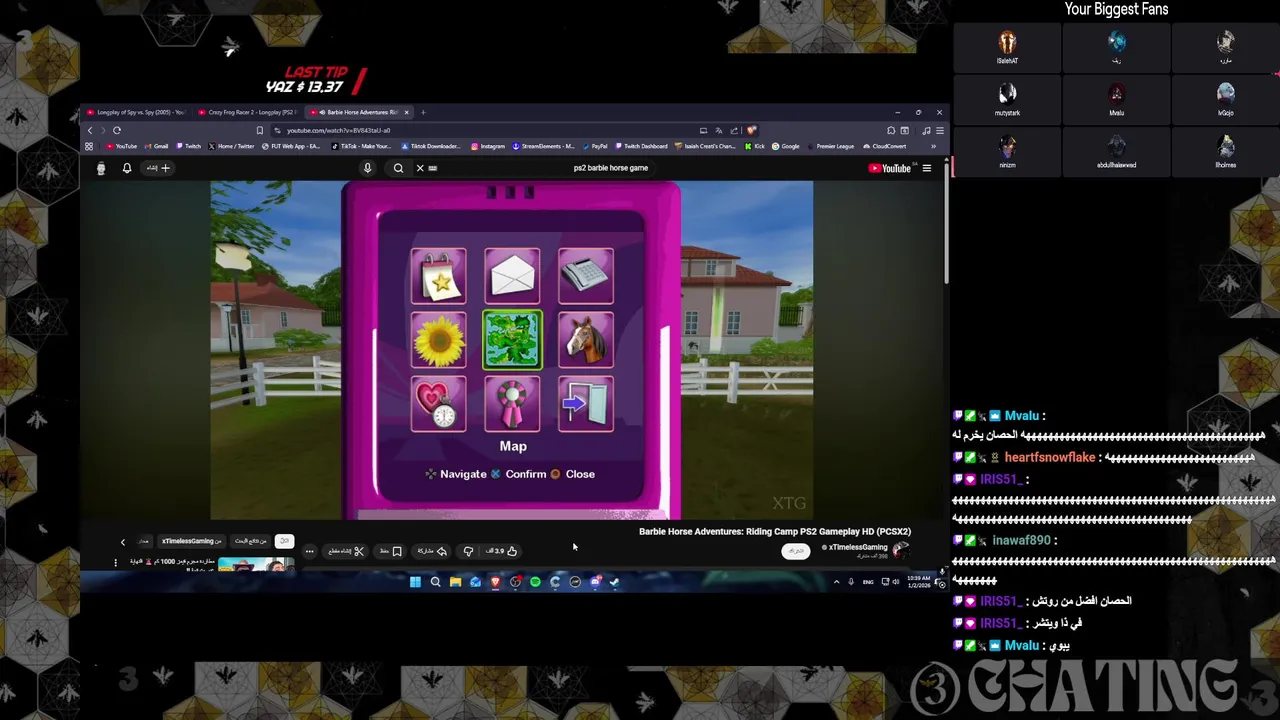Open the 'Premier League' bookmark
Screen dimensions: 1280x720
click(830, 146)
